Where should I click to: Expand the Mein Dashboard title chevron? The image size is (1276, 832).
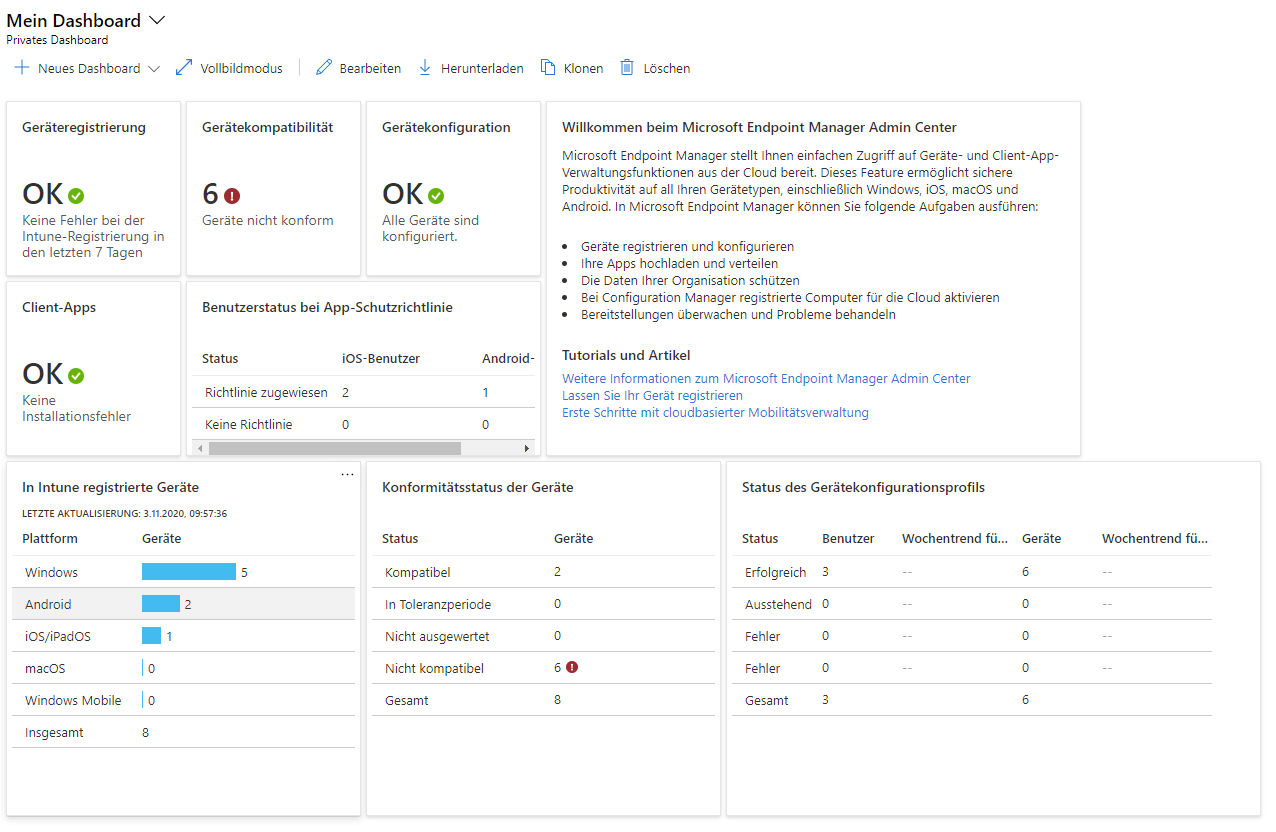[157, 20]
